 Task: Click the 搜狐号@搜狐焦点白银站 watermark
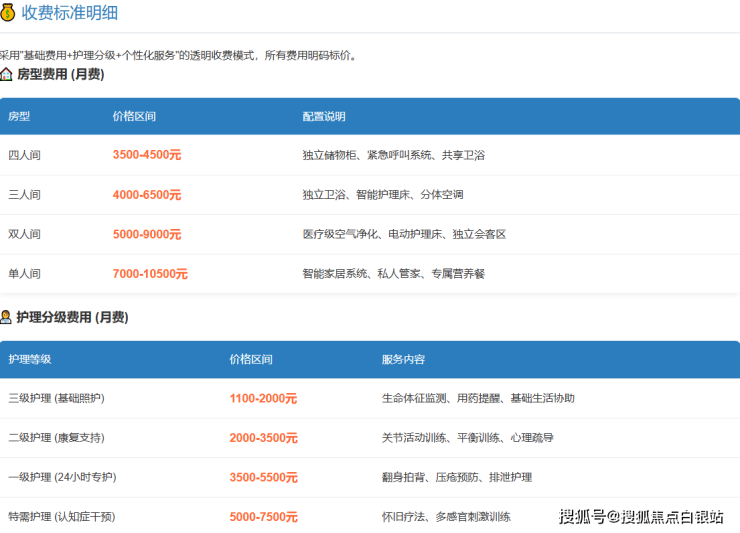640,516
